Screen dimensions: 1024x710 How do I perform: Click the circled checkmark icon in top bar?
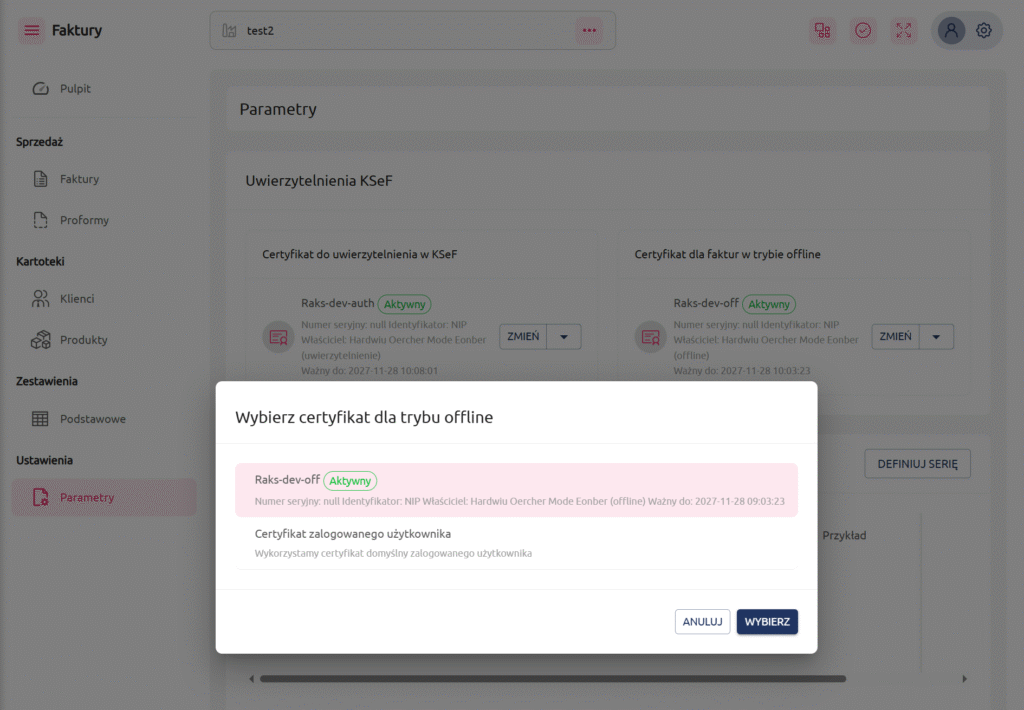[863, 30]
